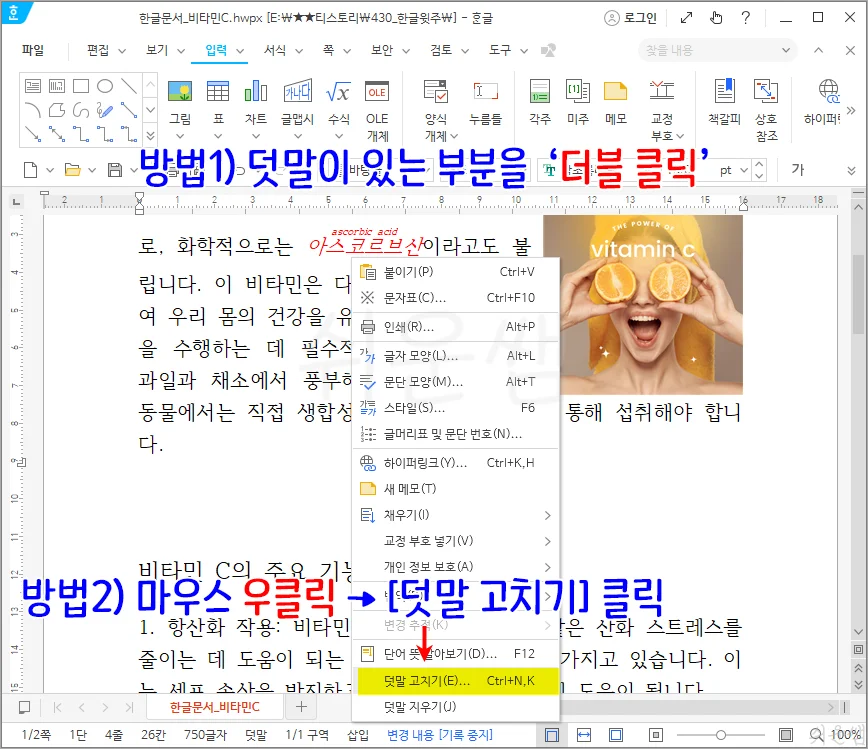Insert a picture with the 그림 icon
The height and width of the screenshot is (749, 868).
coord(179,91)
